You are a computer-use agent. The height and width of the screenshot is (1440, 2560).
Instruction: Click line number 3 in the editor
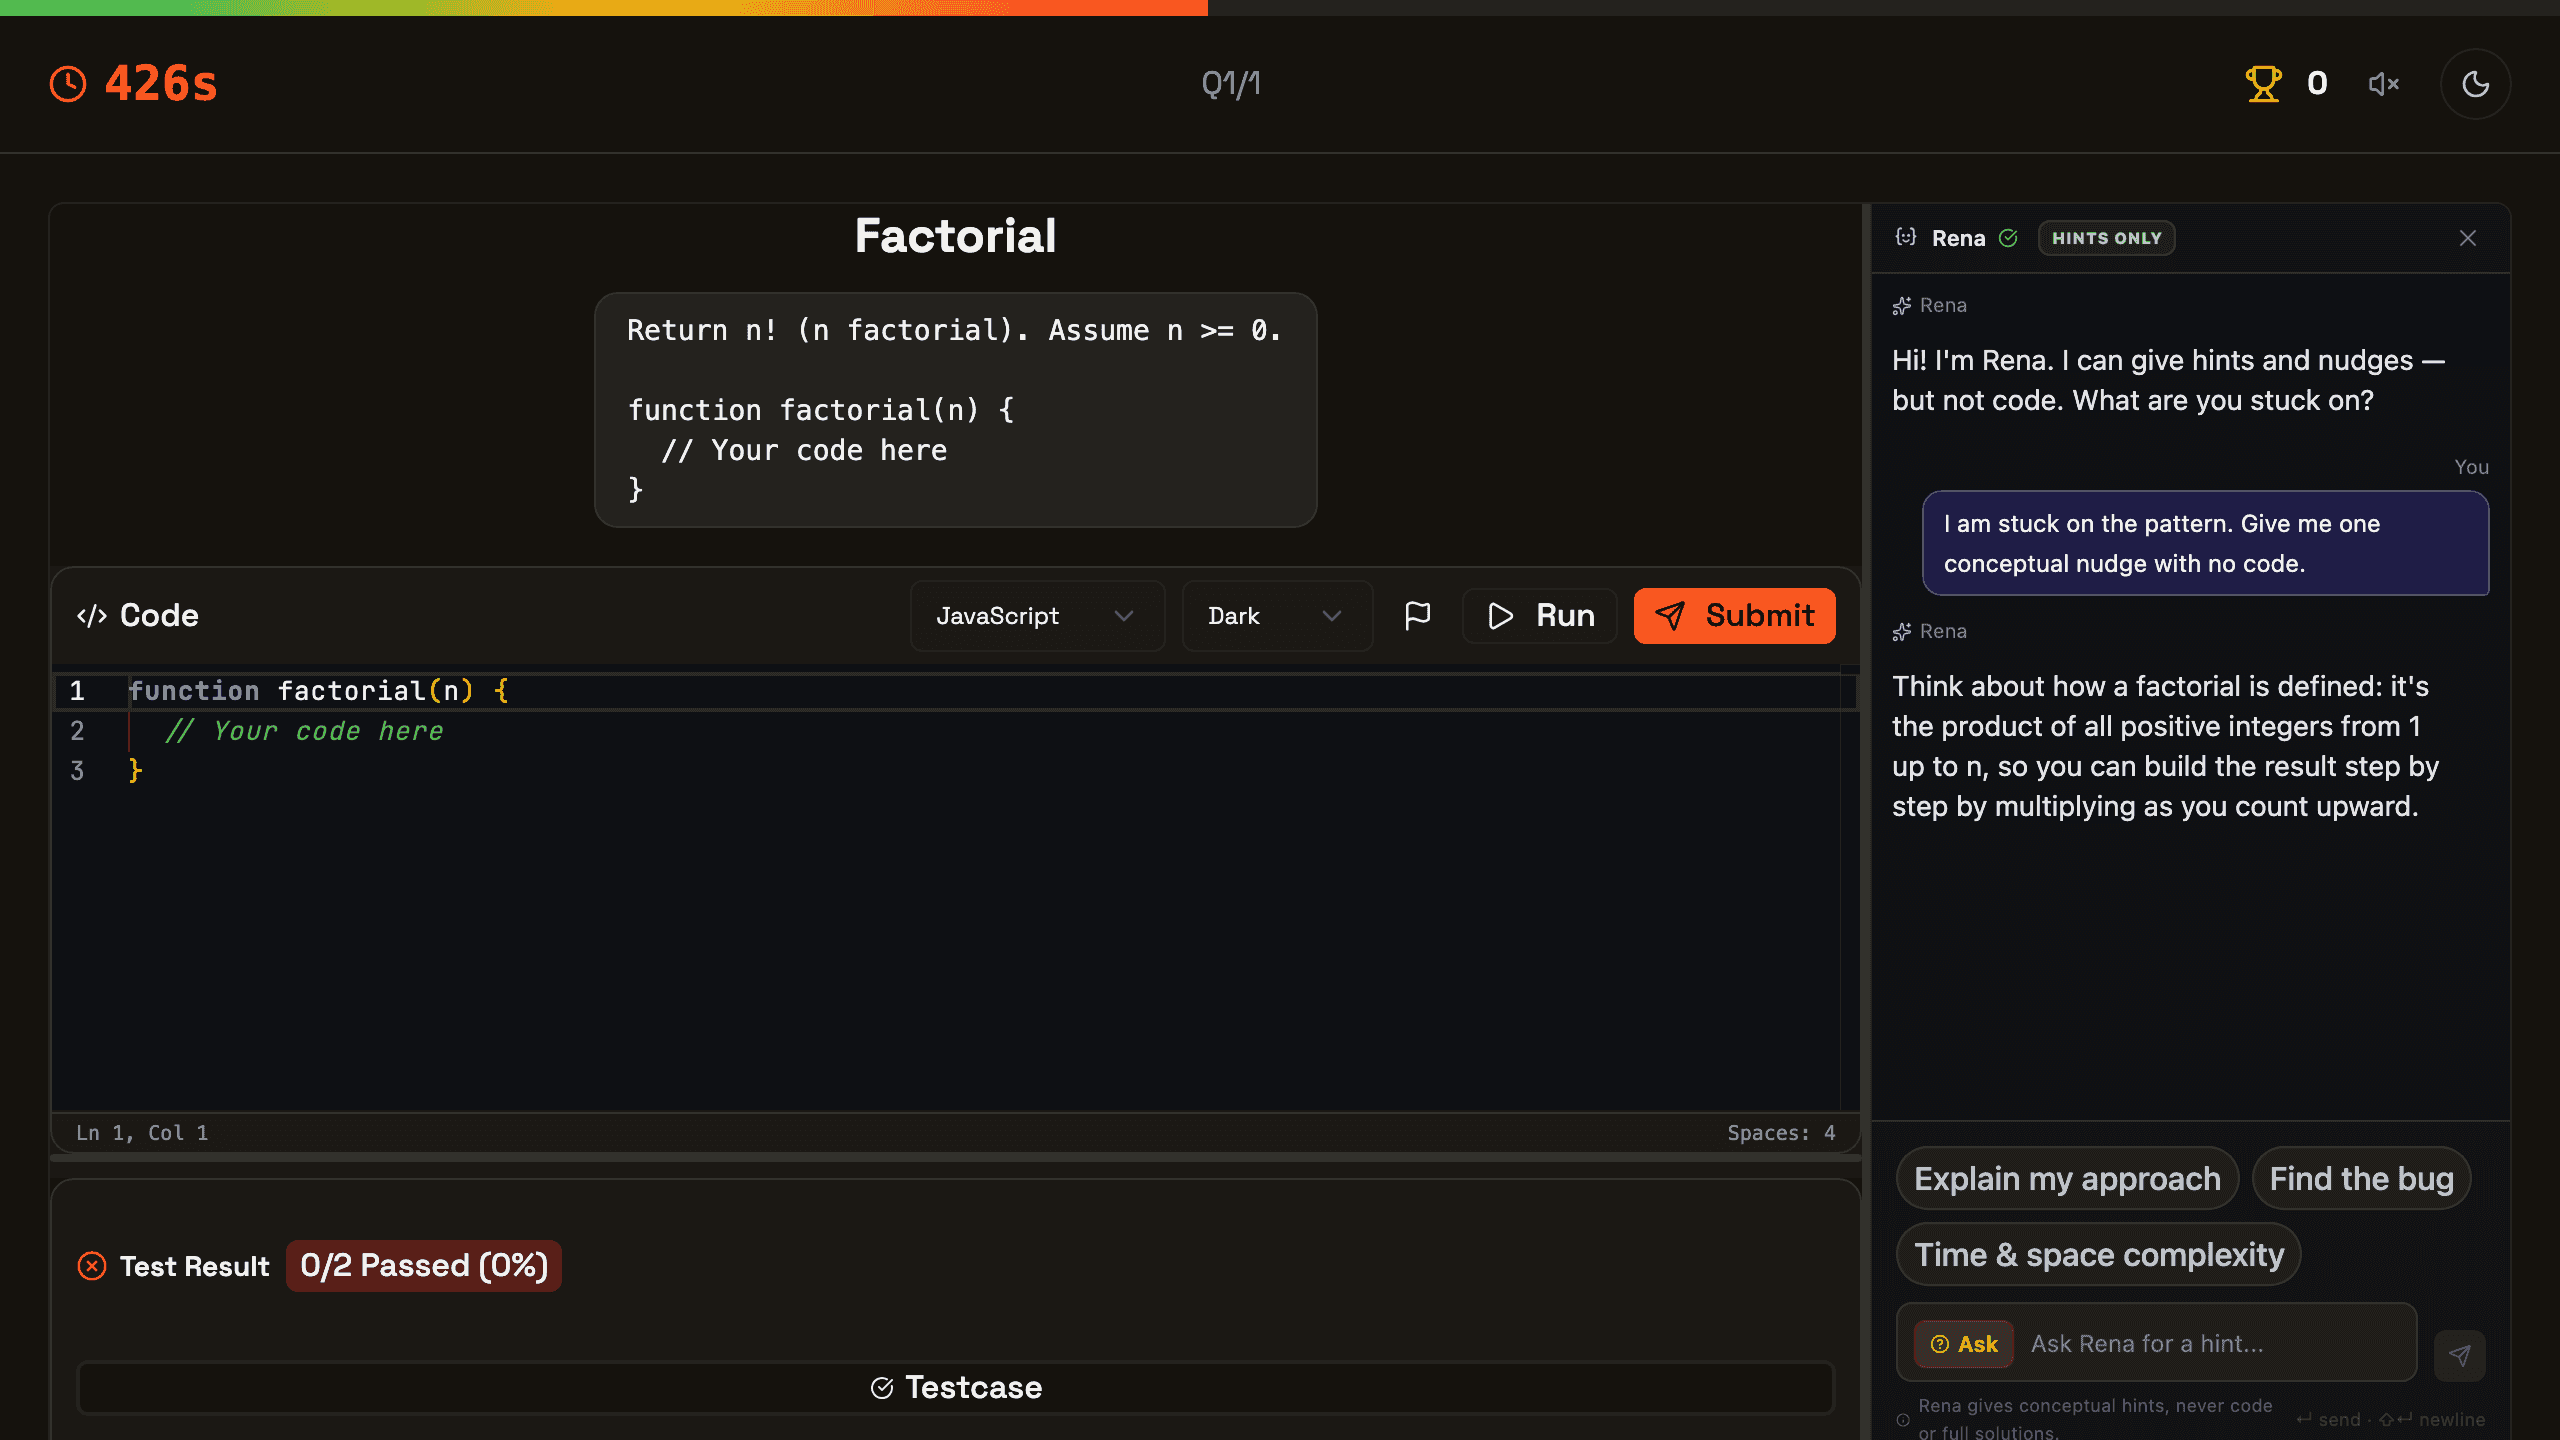click(77, 771)
